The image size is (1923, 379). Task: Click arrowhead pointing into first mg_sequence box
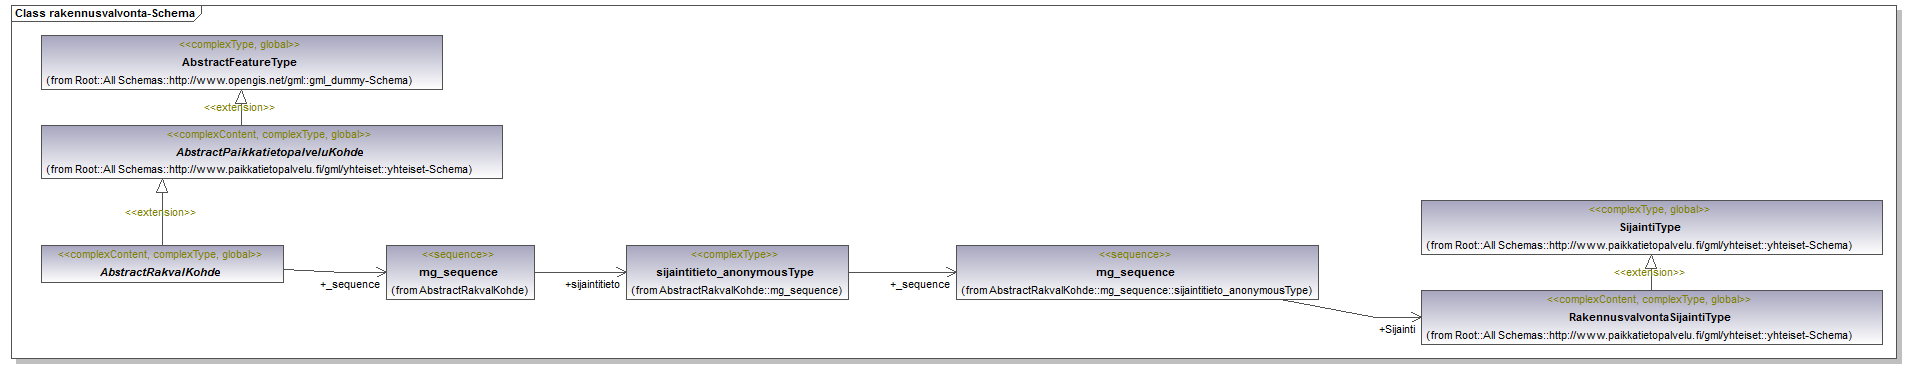380,272
